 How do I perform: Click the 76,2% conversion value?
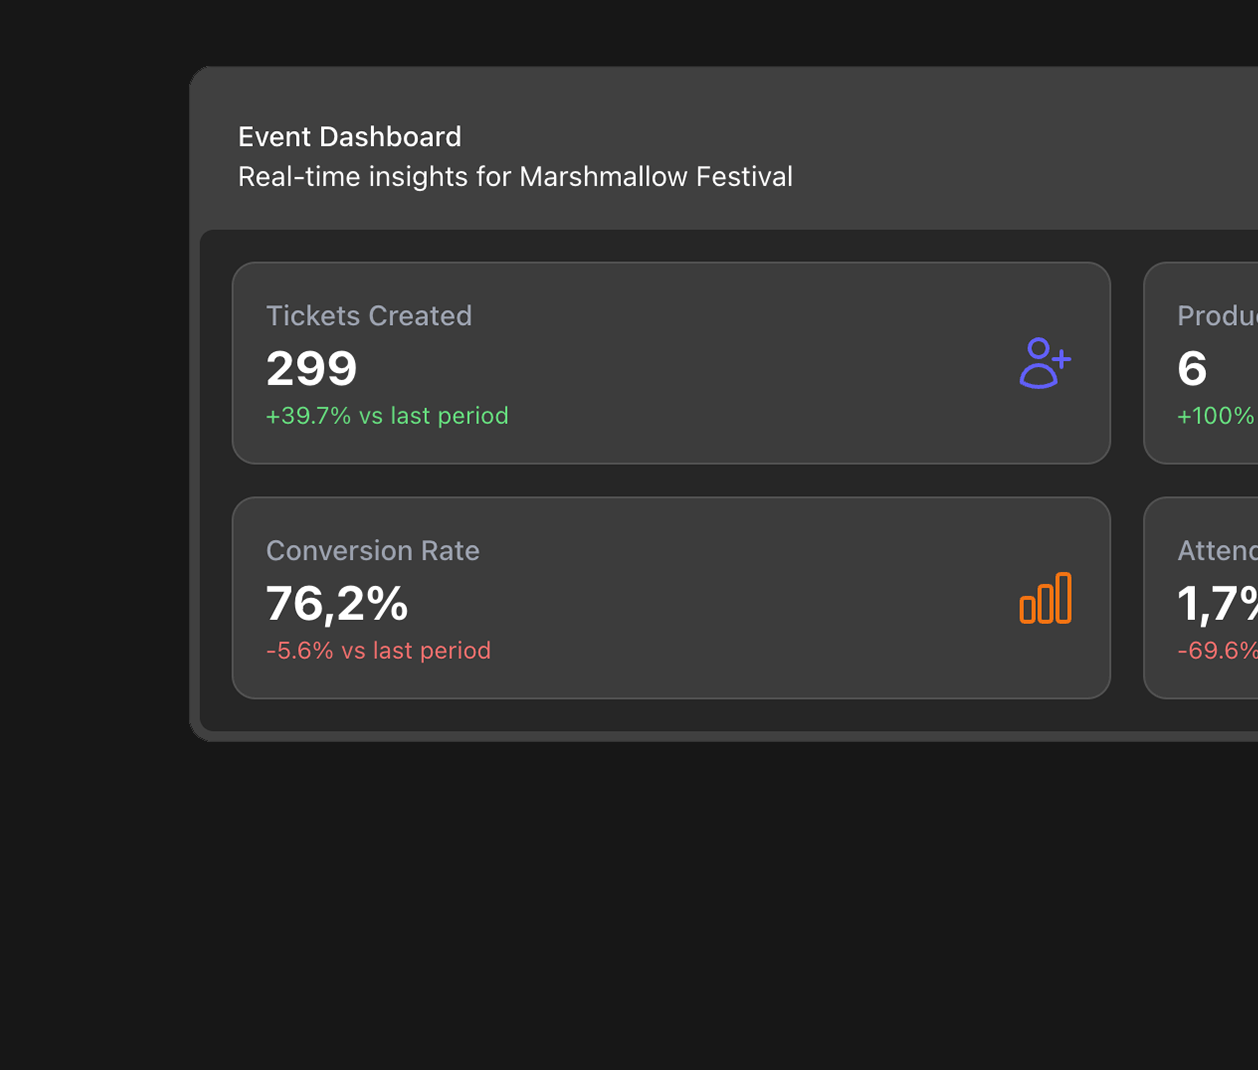pos(337,603)
